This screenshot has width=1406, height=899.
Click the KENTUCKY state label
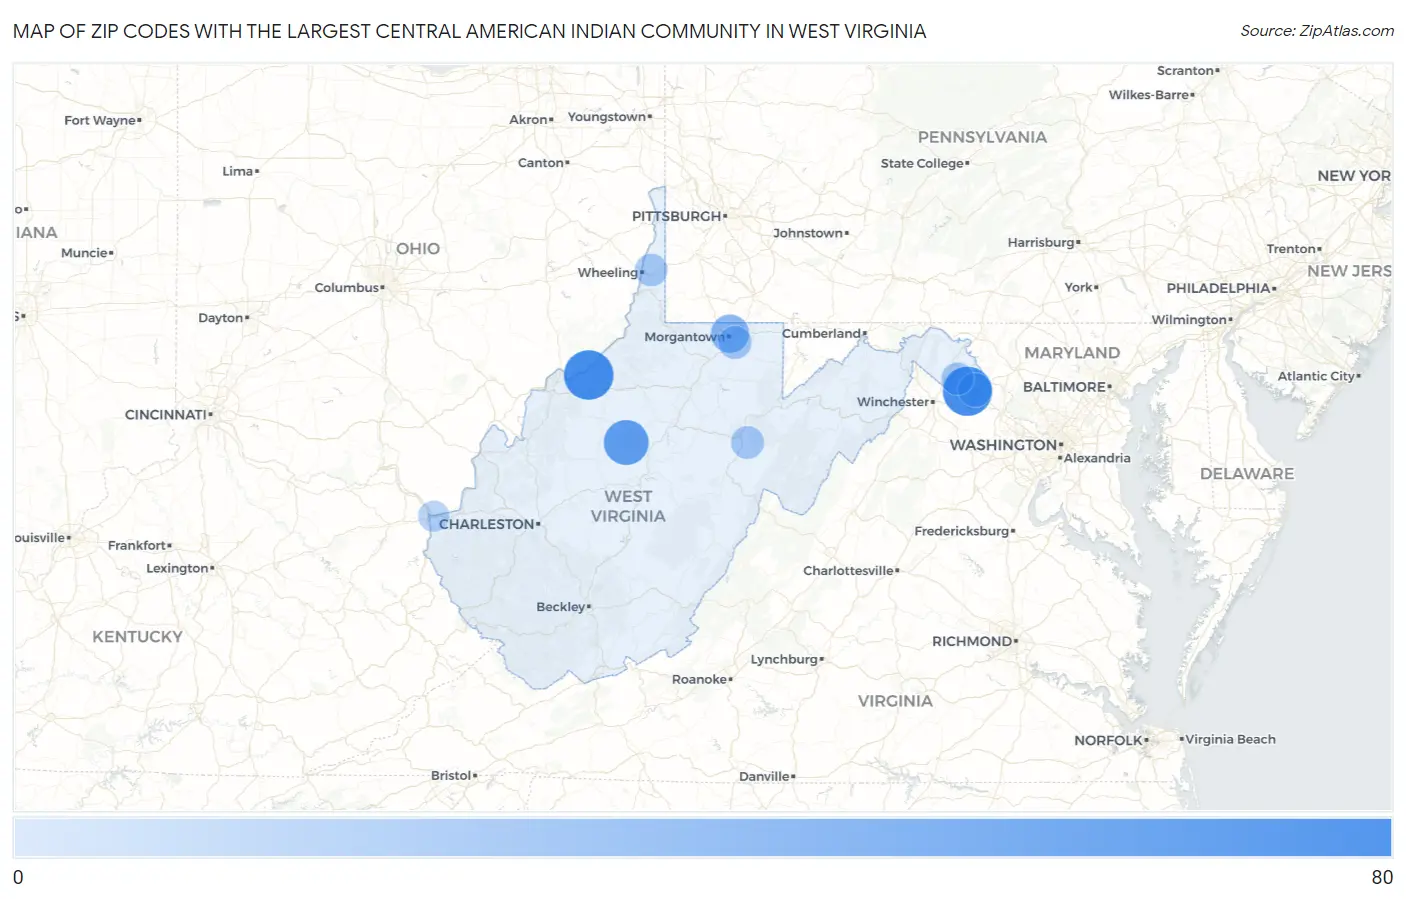(x=138, y=637)
